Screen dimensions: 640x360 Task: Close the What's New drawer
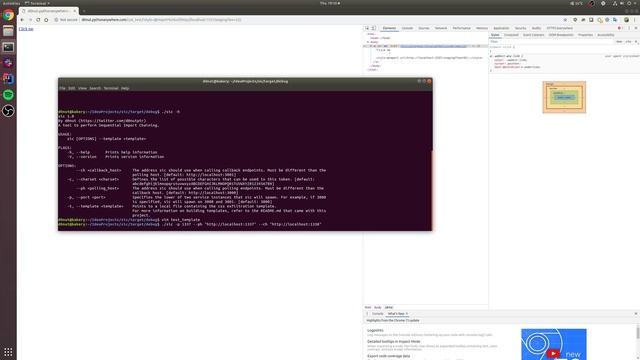click(x=636, y=313)
